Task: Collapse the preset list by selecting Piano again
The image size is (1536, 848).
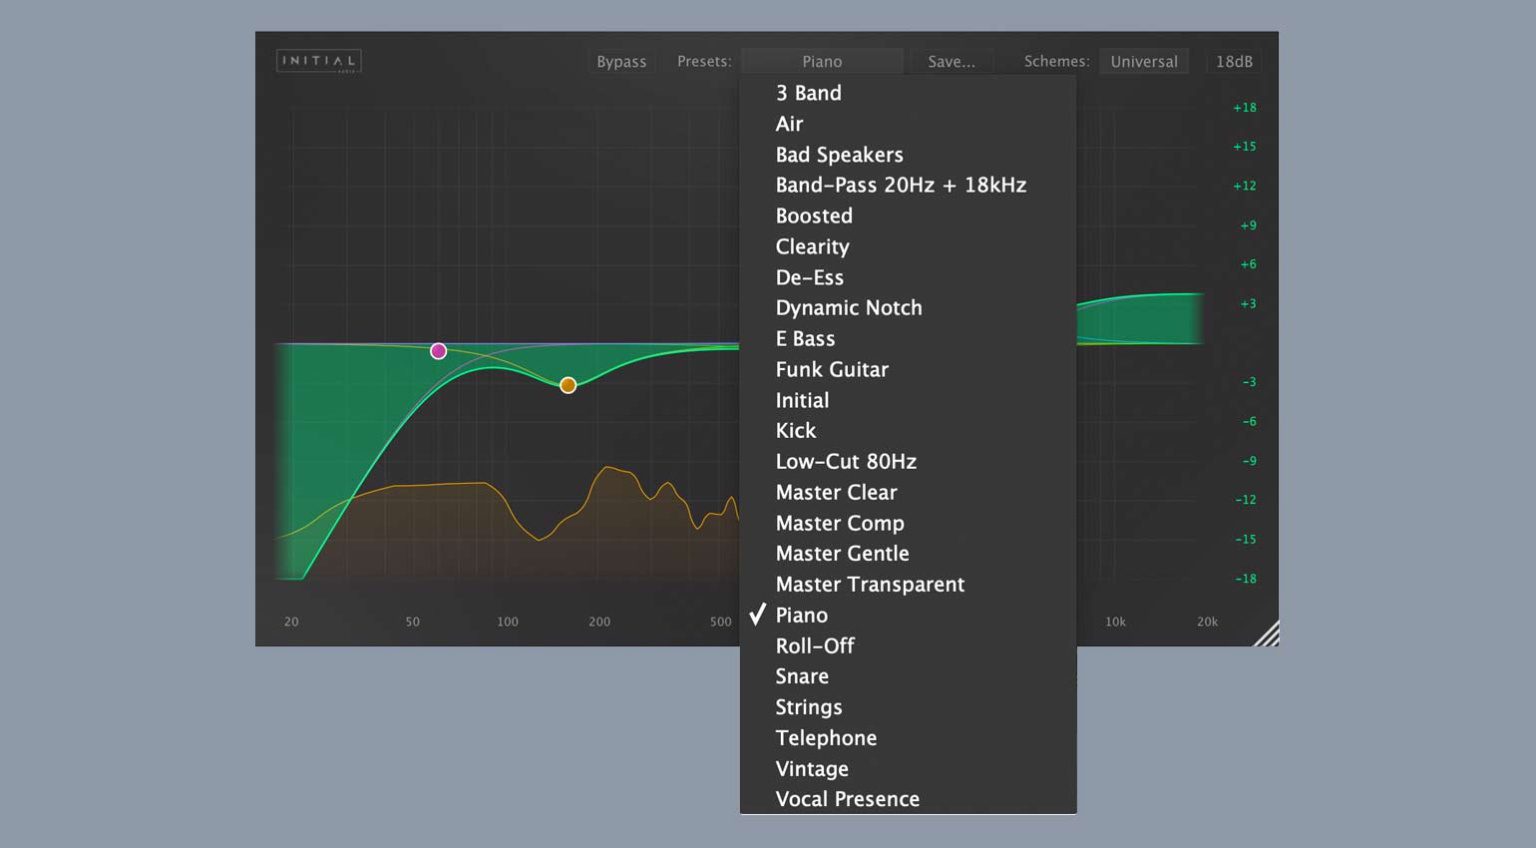Action: tap(801, 615)
